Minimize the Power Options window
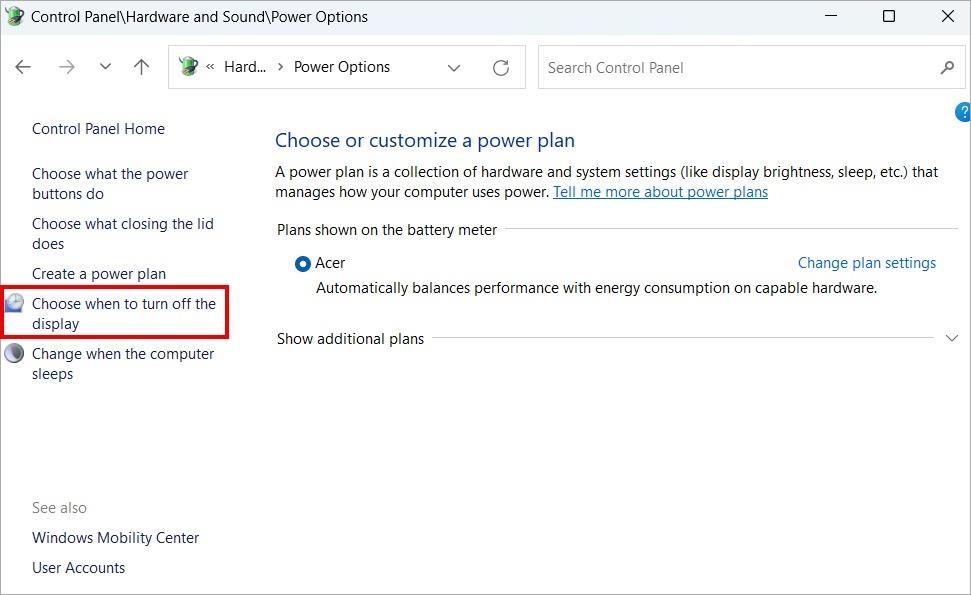This screenshot has height=595, width=971. tap(831, 16)
